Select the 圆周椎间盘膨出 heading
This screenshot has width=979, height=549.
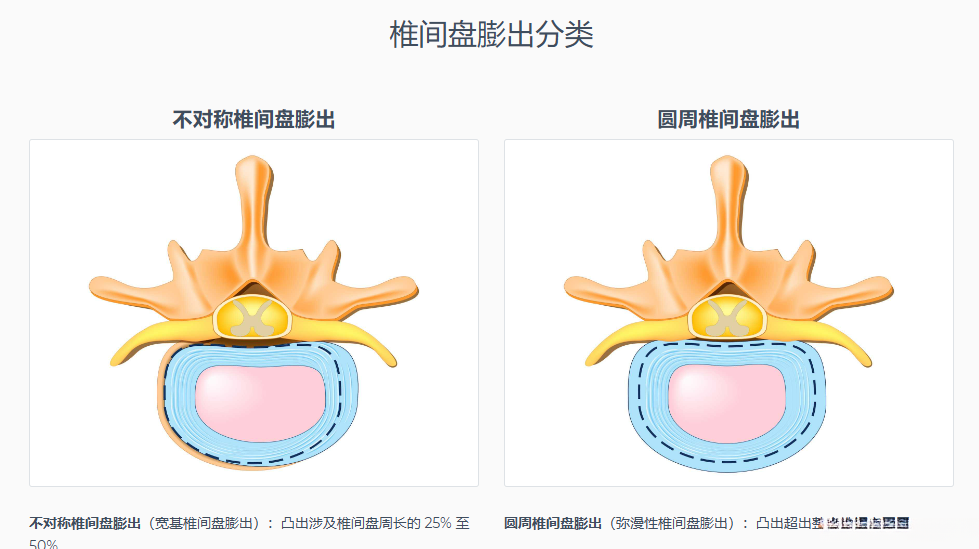[x=728, y=119]
